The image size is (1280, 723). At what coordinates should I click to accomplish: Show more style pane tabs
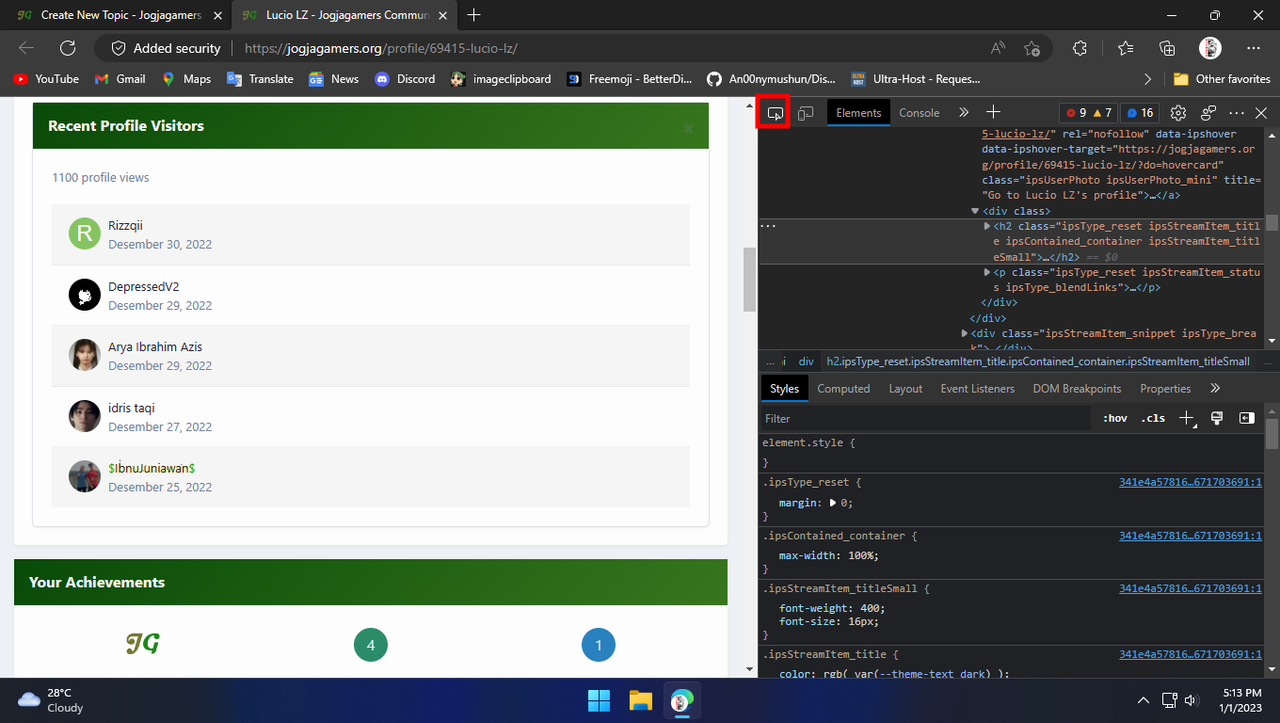tap(1215, 388)
